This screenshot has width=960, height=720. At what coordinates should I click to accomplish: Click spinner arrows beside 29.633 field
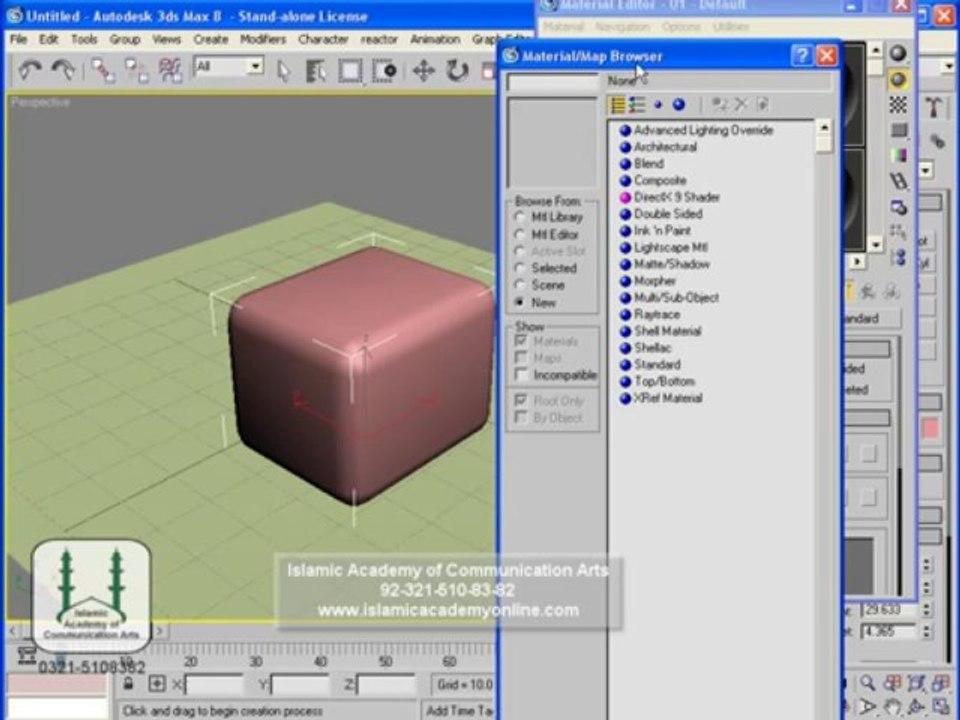tap(926, 610)
